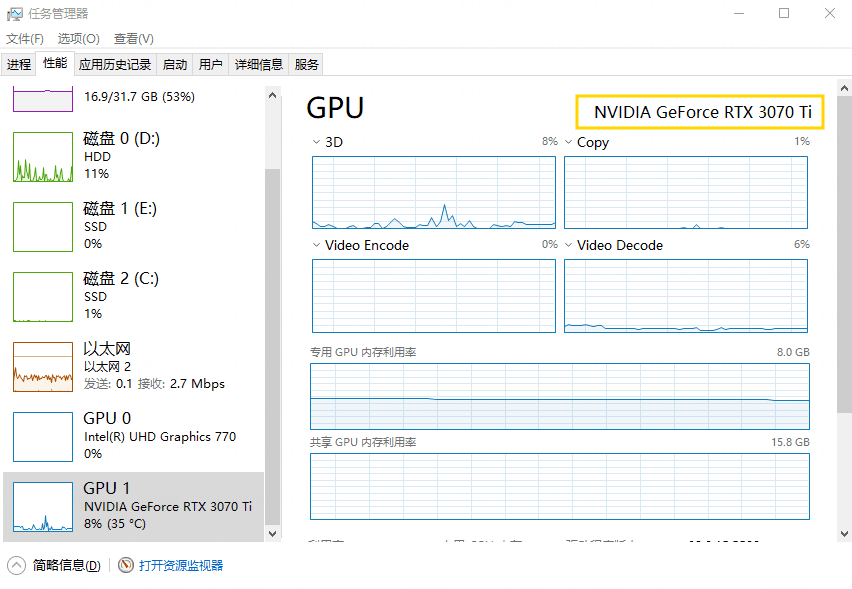
Task: Collapse to 简略信息(D) view
Action: 66,566
